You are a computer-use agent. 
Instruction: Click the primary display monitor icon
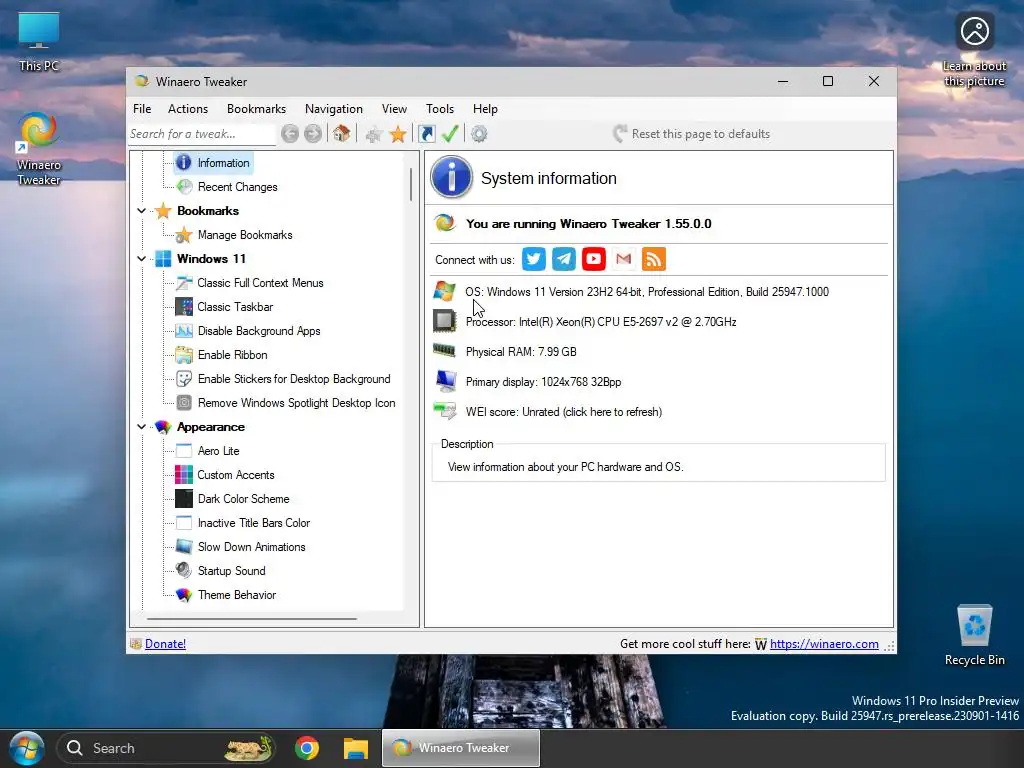pyautogui.click(x=446, y=381)
